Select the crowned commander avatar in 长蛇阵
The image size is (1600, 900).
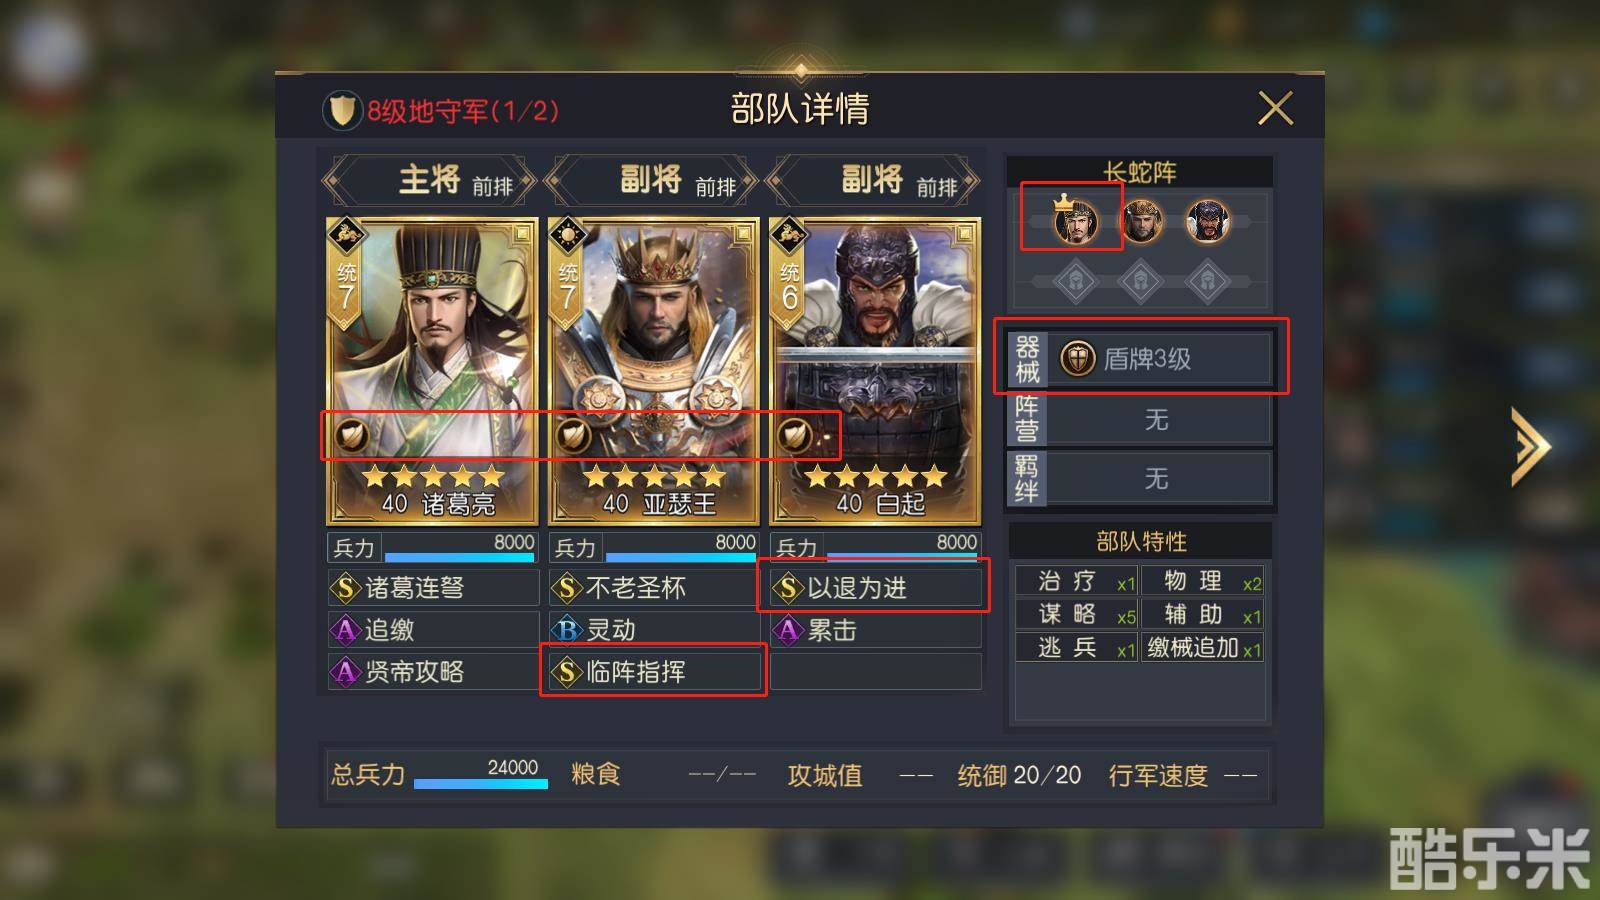[1076, 221]
